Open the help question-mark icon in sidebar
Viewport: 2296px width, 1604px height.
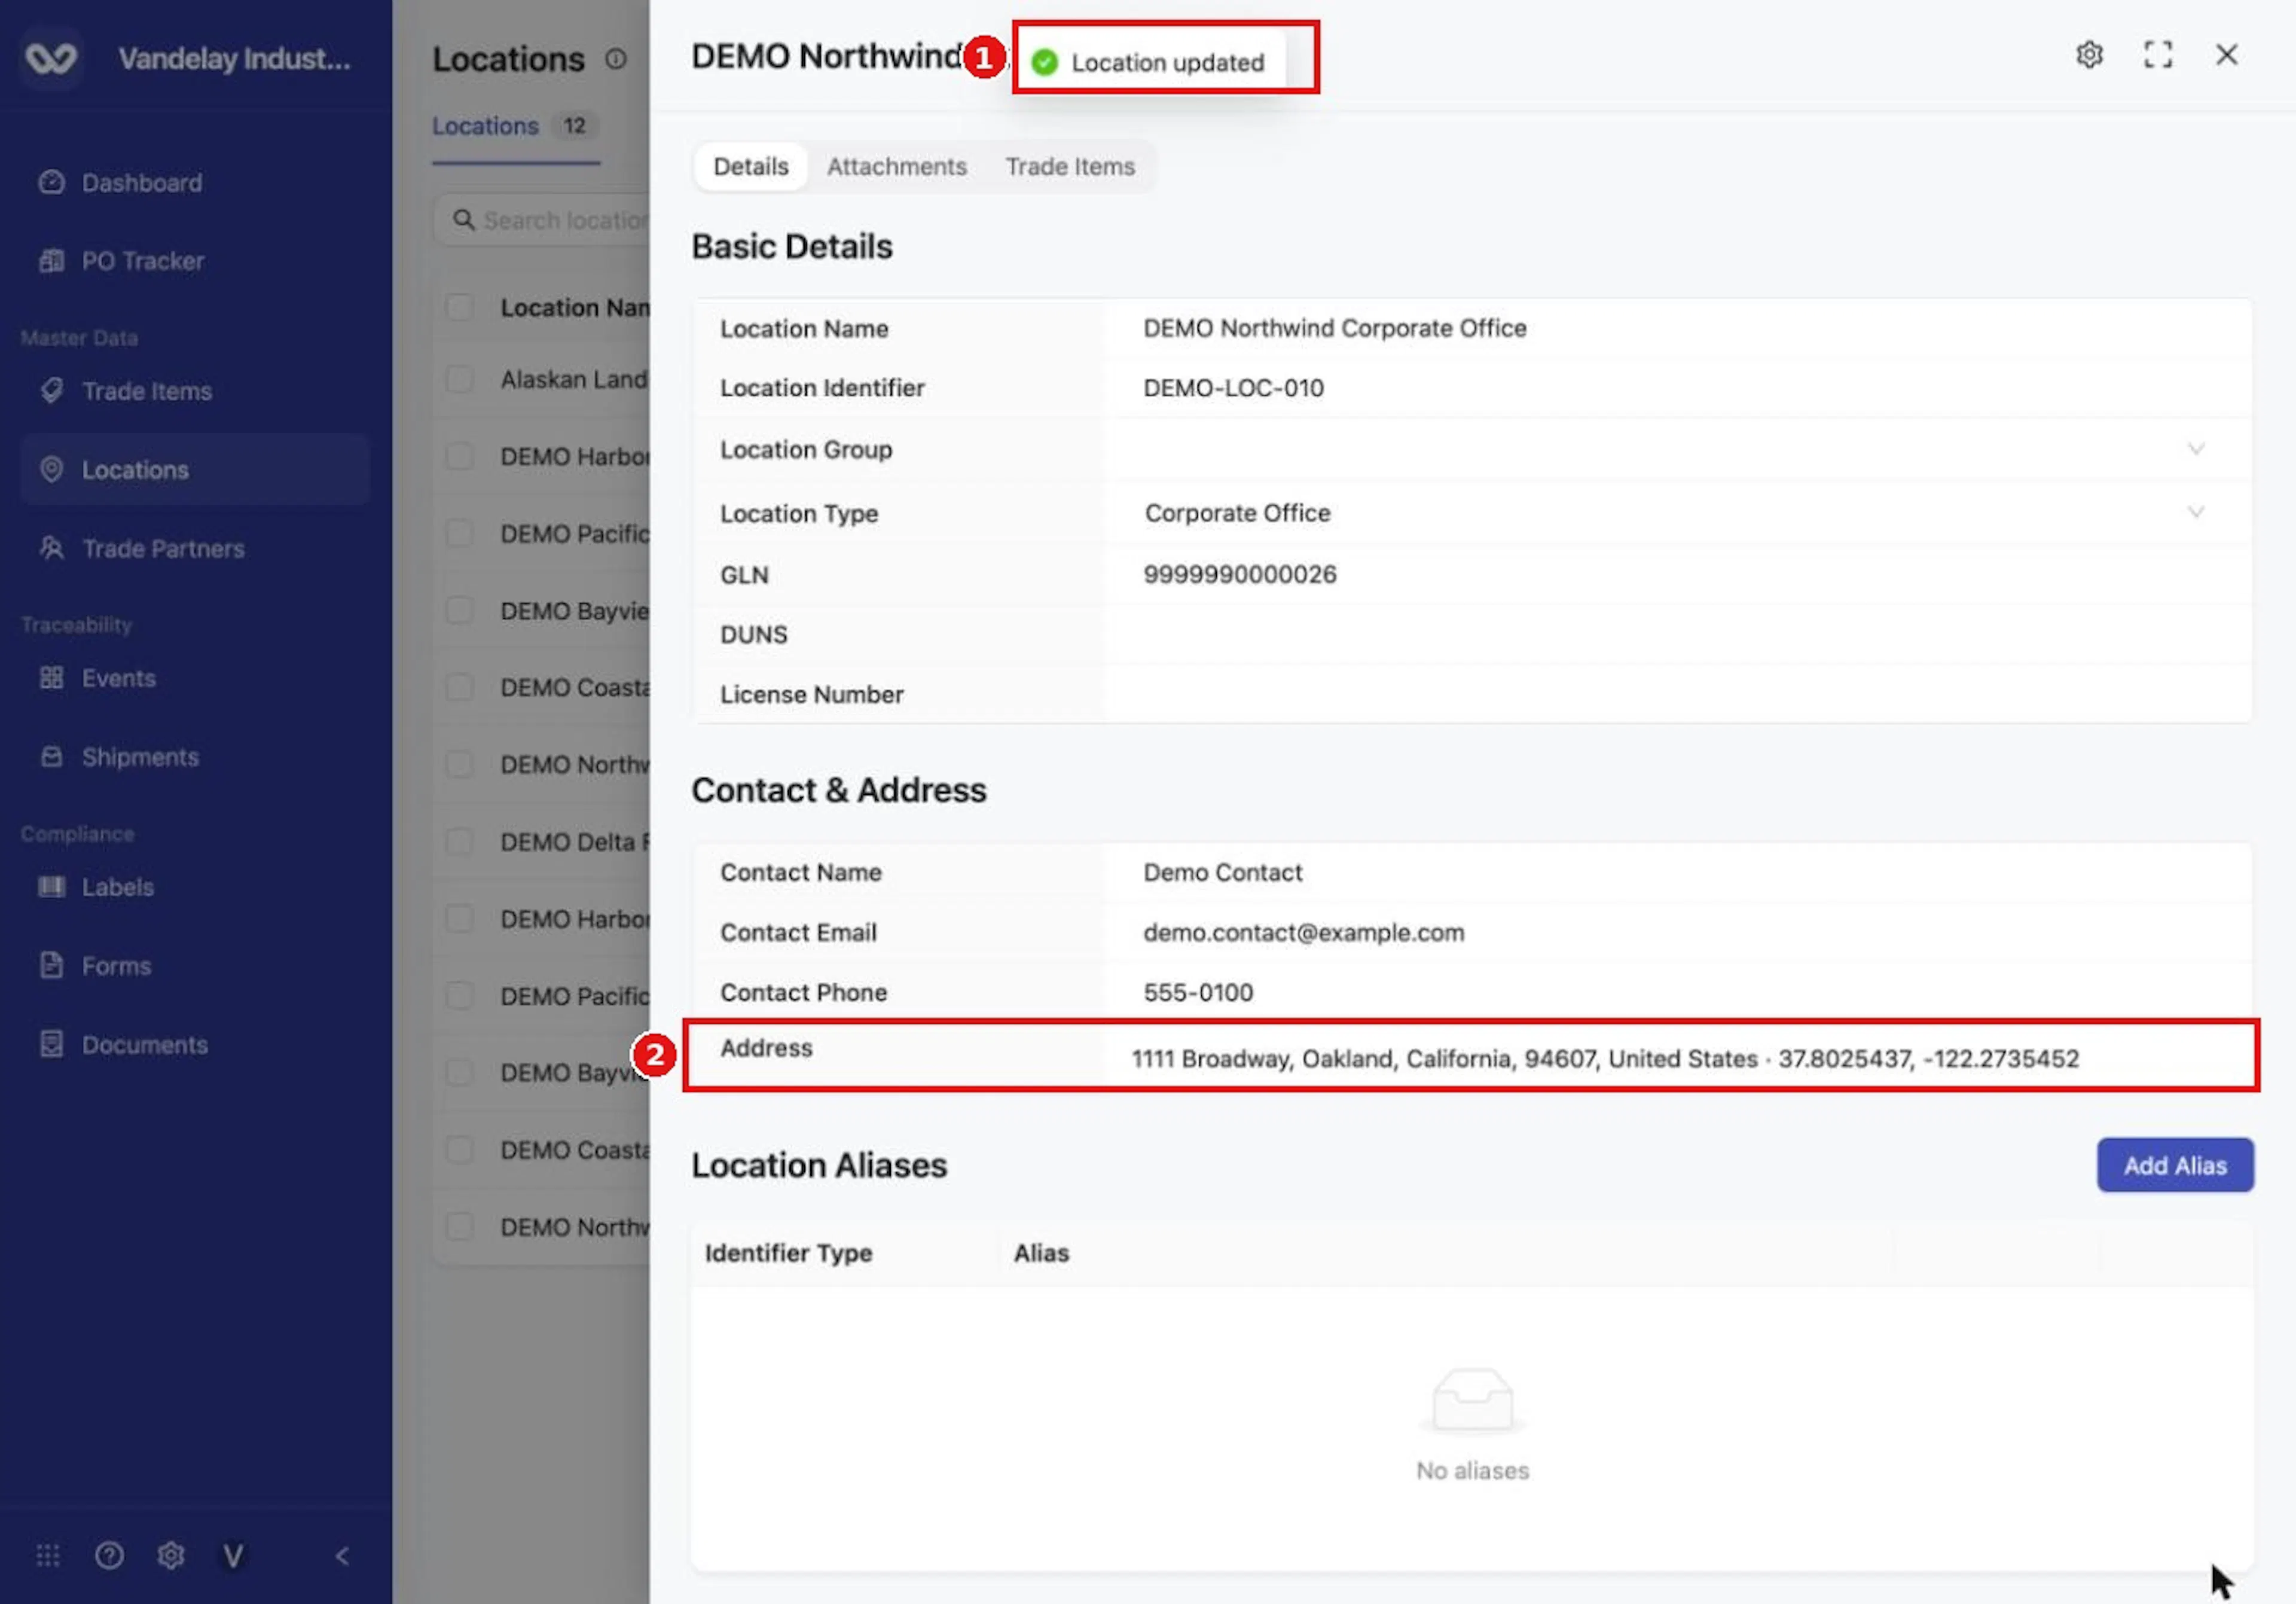109,1556
